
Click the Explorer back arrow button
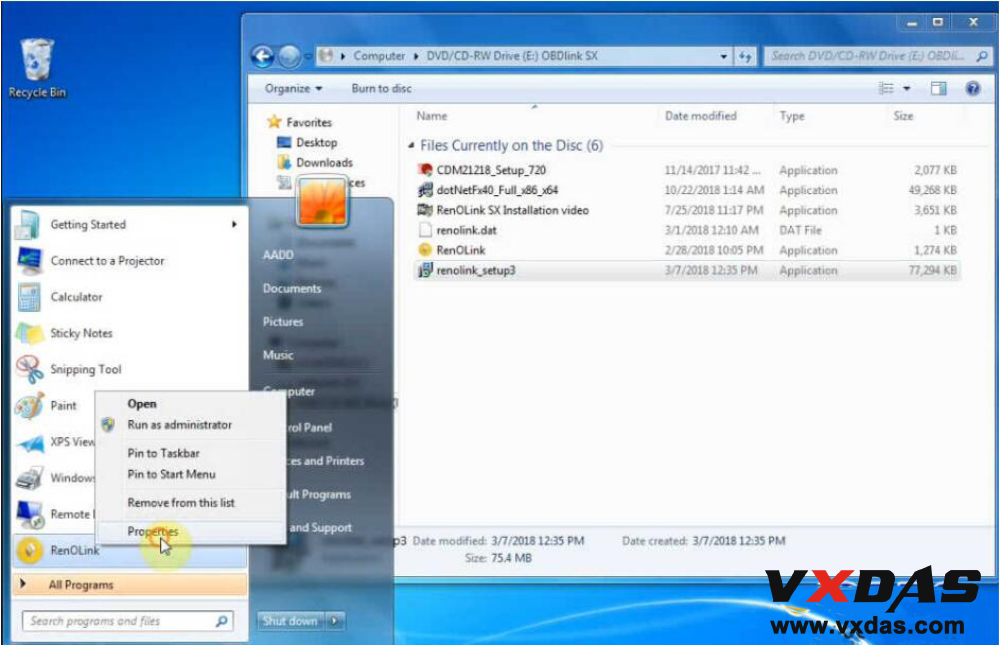pos(263,57)
